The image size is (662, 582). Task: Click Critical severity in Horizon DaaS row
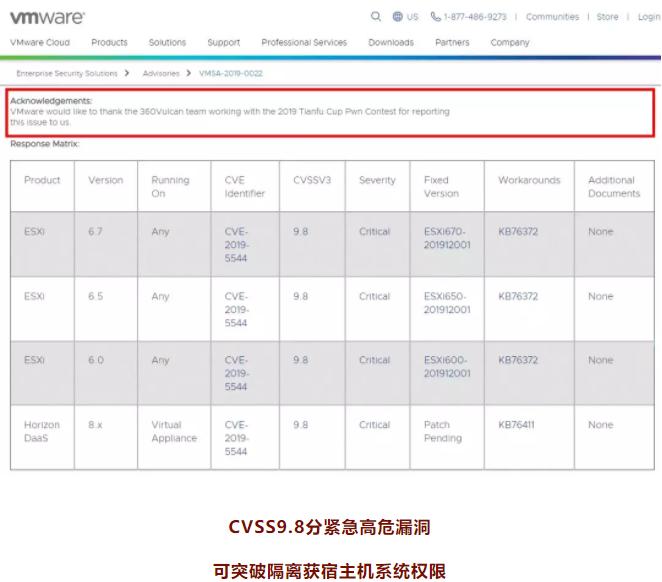(x=374, y=425)
